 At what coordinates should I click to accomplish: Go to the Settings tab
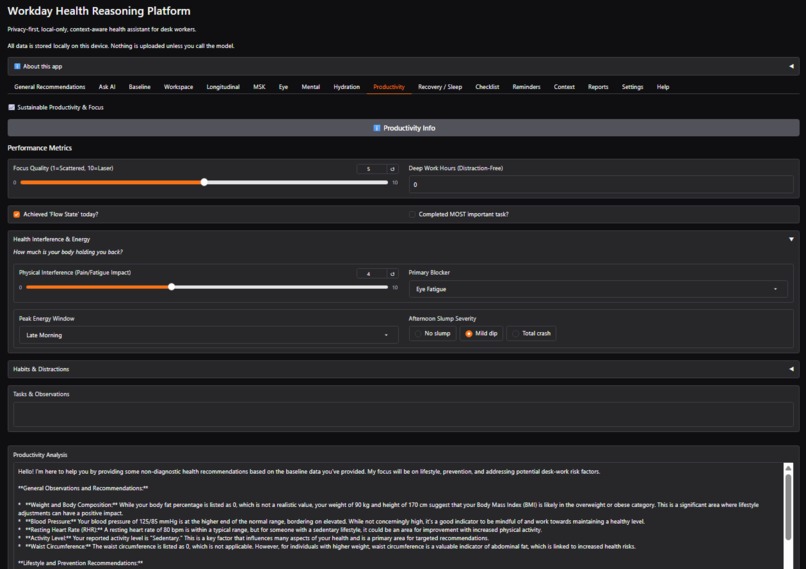pyautogui.click(x=632, y=87)
